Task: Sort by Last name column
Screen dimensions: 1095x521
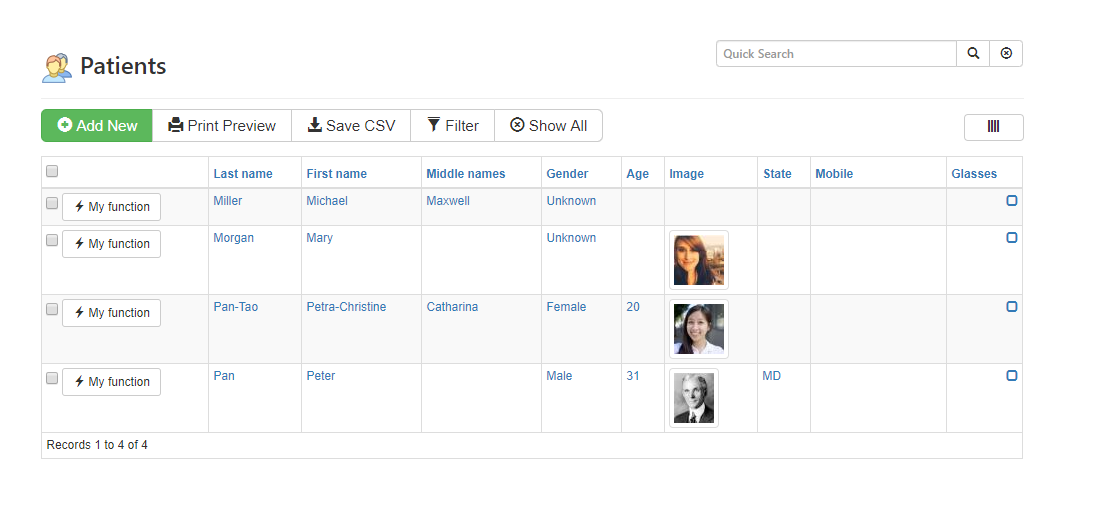Action: coord(243,174)
